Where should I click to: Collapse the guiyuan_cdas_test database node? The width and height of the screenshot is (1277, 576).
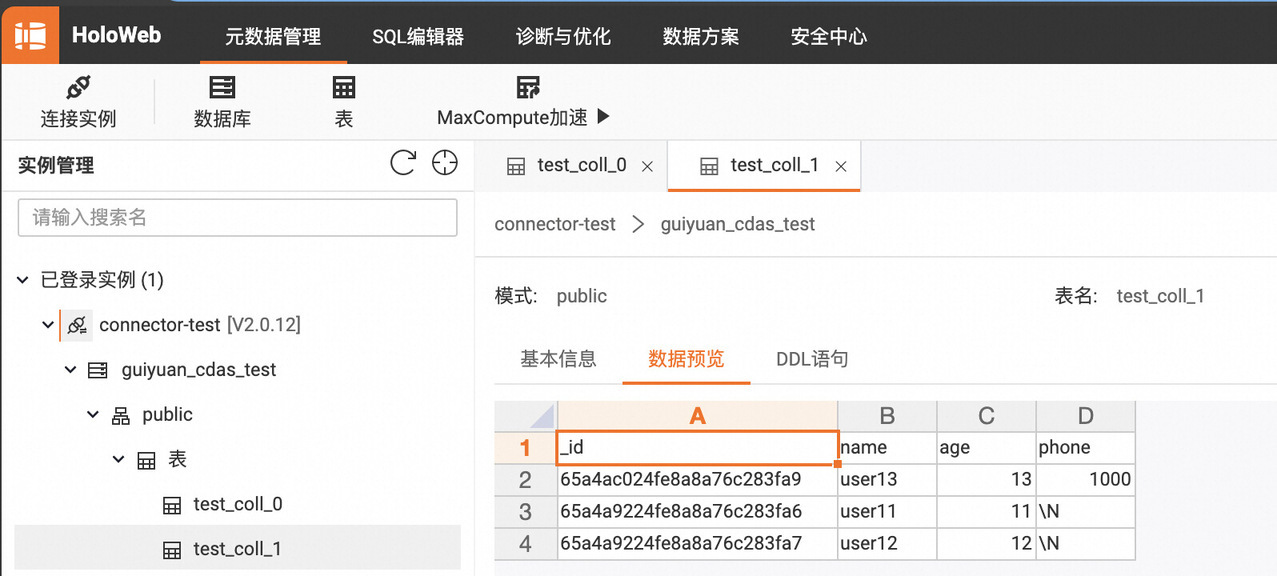click(70, 370)
